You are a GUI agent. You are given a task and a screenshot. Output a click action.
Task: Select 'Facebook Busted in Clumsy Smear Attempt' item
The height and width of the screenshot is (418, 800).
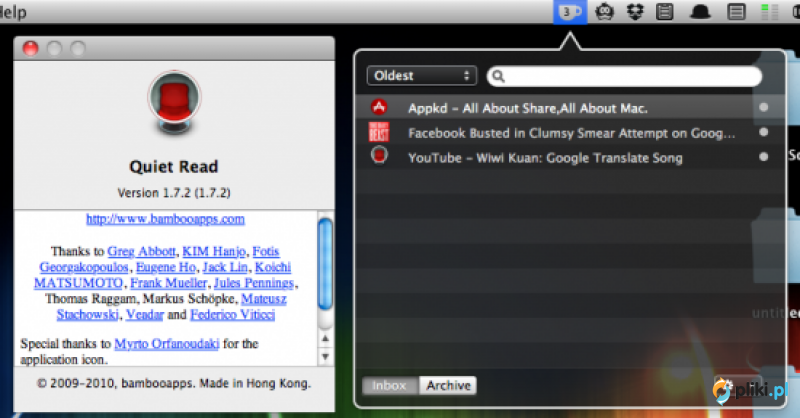tap(570, 132)
